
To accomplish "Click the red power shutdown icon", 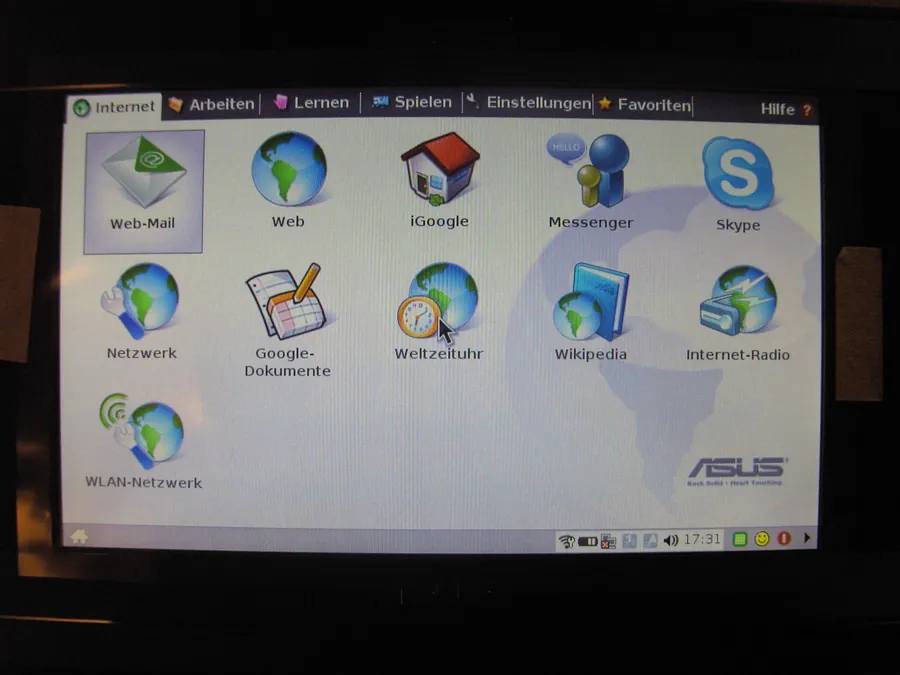I will tap(784, 538).
